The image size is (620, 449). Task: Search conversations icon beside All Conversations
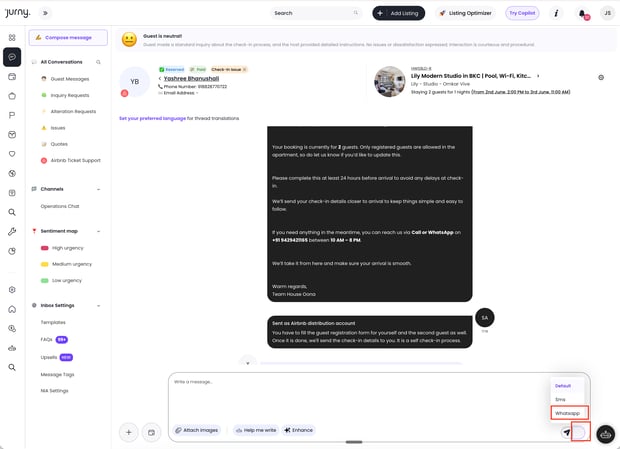click(x=98, y=62)
